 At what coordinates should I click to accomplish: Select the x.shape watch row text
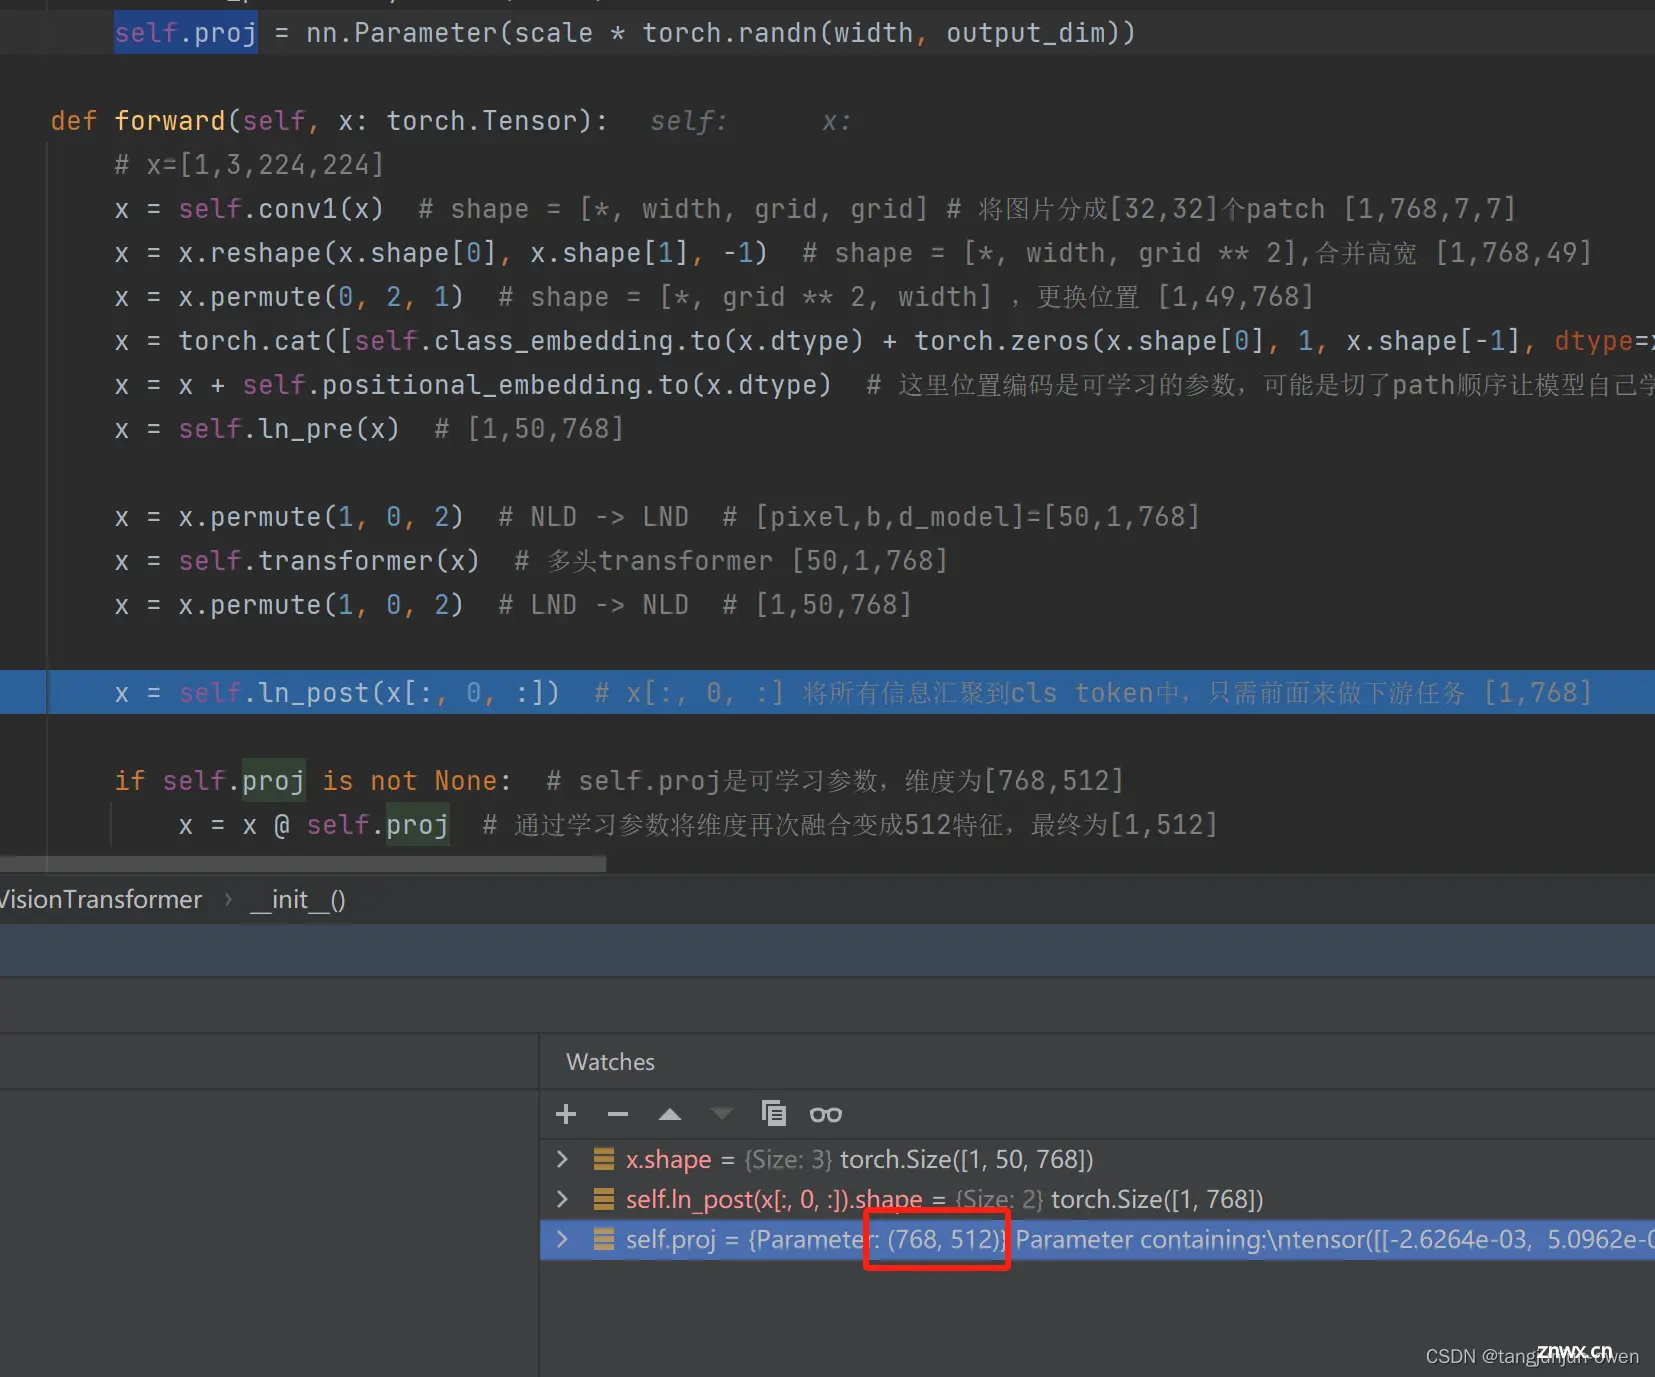point(859,1159)
